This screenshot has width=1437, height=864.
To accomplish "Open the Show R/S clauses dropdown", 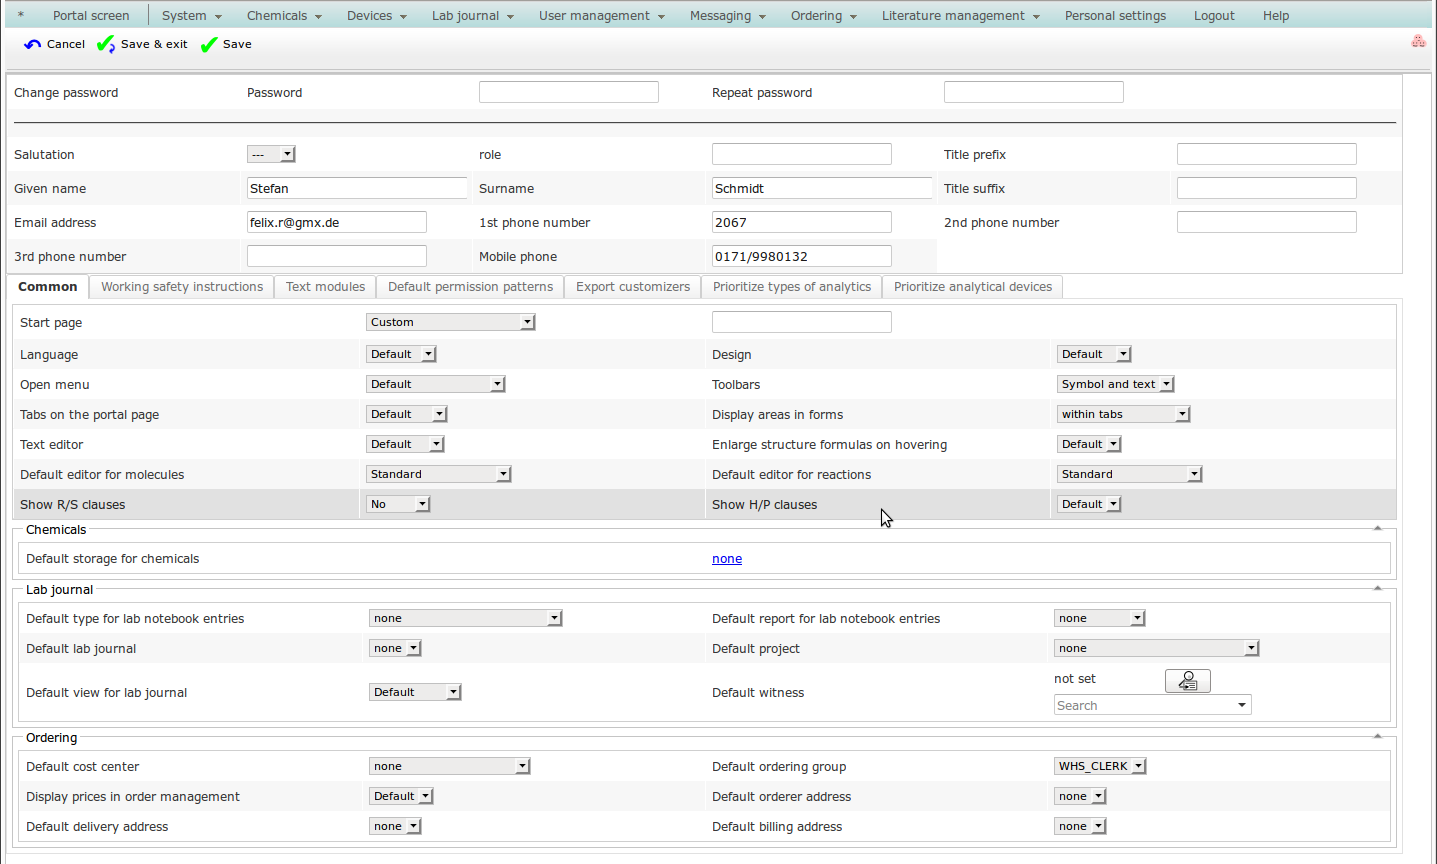I will pos(398,504).
